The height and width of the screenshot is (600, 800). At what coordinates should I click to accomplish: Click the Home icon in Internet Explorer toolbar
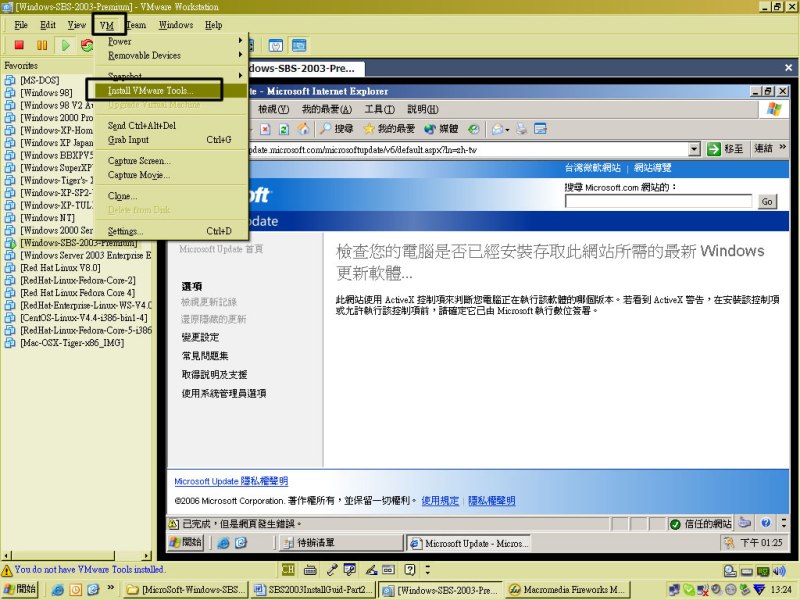coord(304,129)
